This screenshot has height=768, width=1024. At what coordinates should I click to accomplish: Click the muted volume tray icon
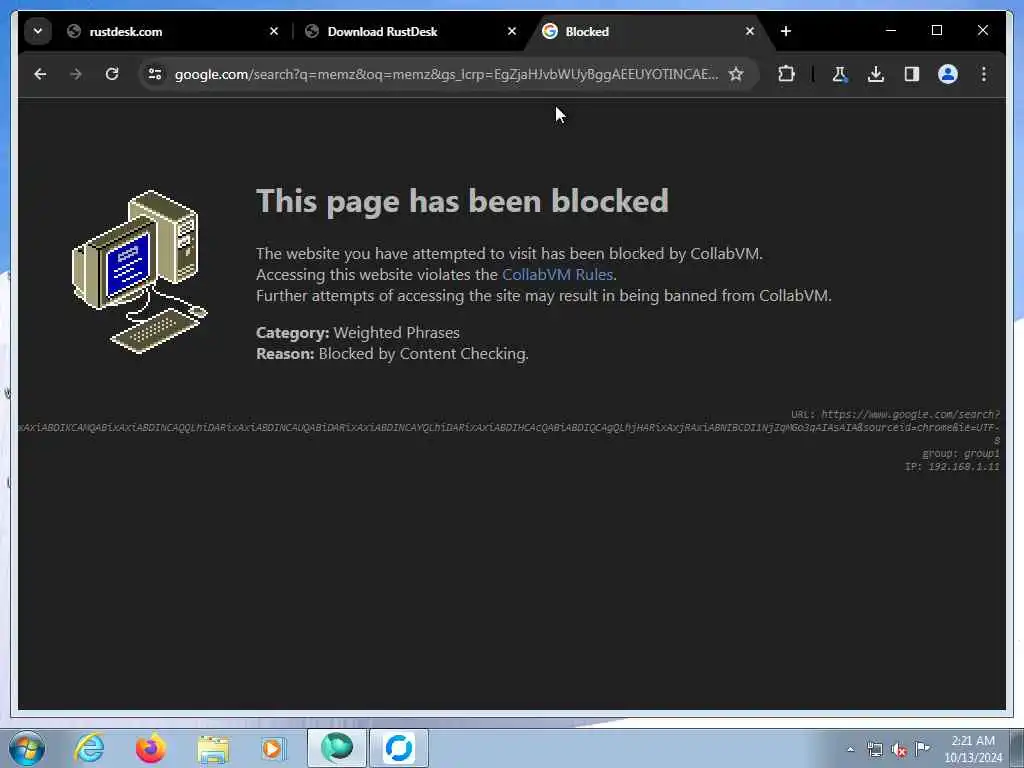coord(899,750)
